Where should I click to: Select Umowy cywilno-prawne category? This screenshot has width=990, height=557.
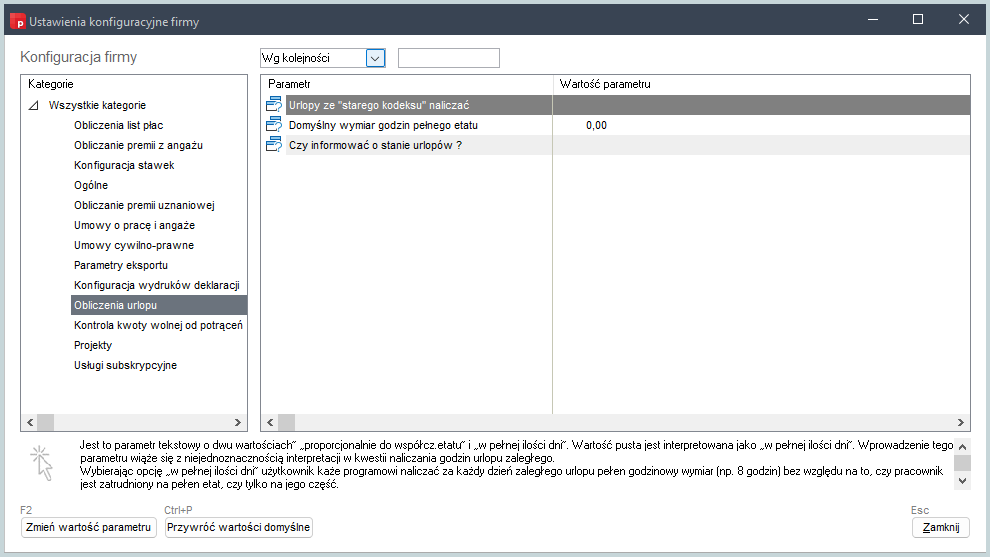[134, 245]
